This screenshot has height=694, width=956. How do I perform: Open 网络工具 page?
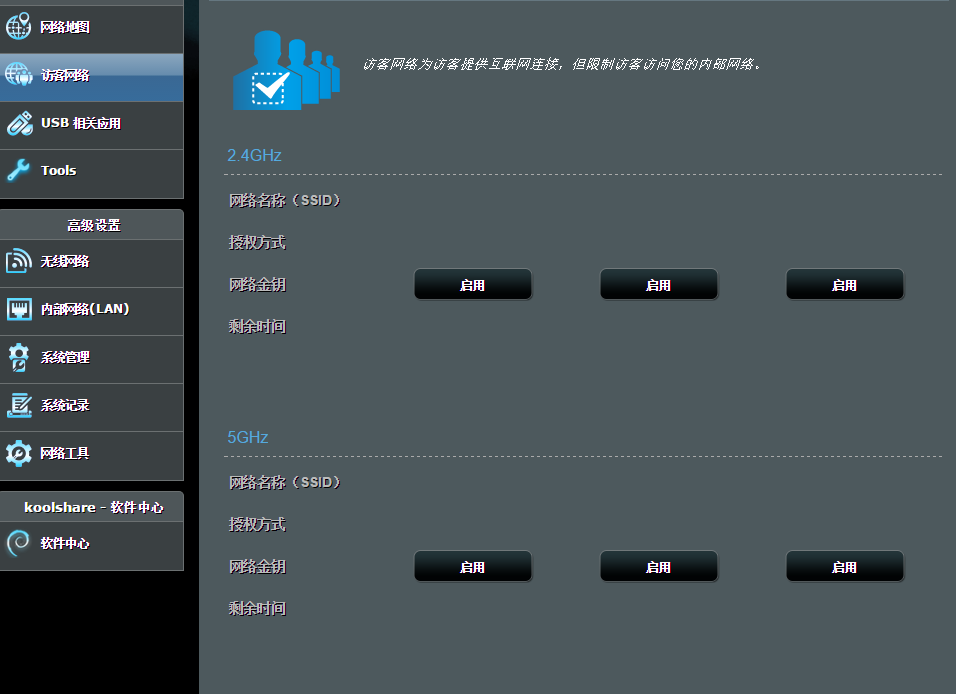pyautogui.click(x=91, y=456)
